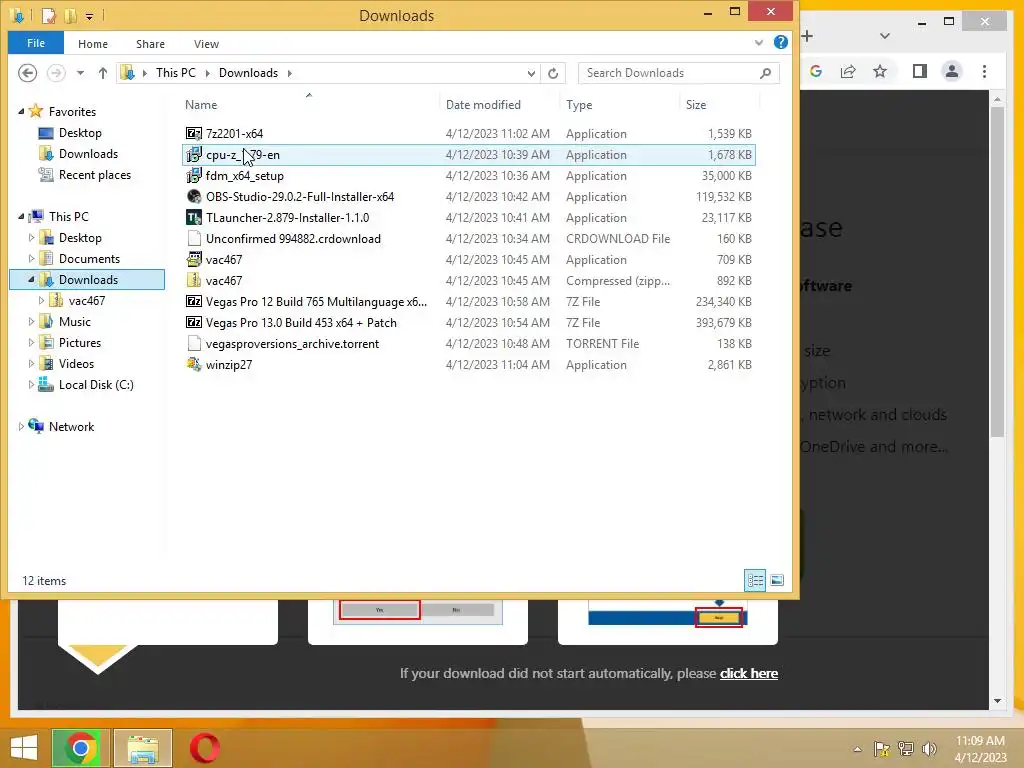The image size is (1024, 768).
Task: Click This PC in the address breadcrumb
Action: pyautogui.click(x=176, y=72)
